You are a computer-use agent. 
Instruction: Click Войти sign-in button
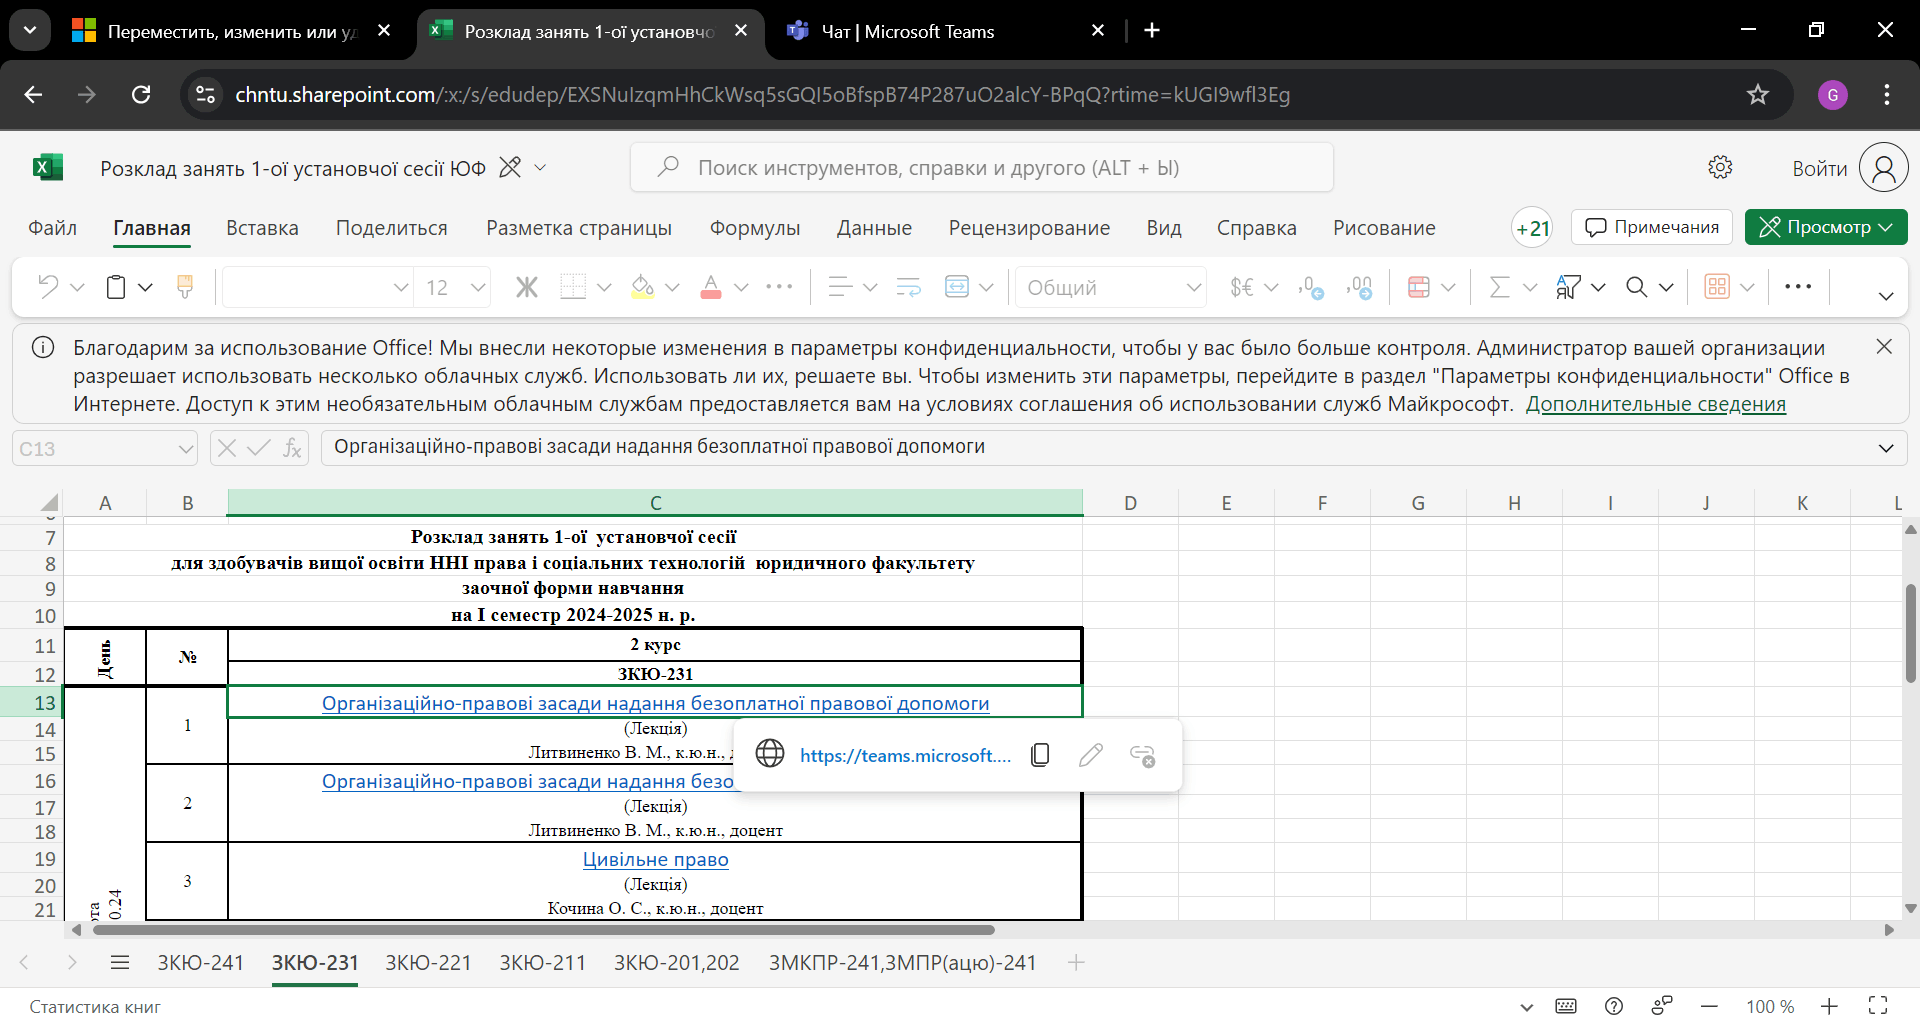tap(1819, 168)
